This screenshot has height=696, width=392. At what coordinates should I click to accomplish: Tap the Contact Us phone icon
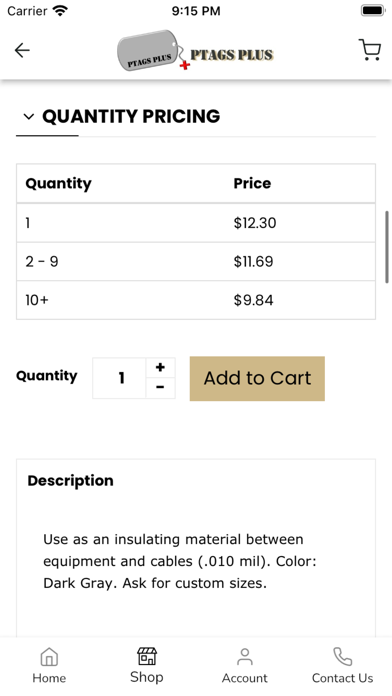point(342,656)
